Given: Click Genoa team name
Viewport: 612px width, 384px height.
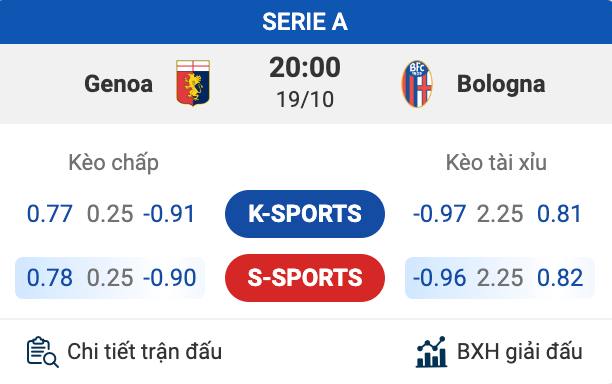Looking at the screenshot, I should click(118, 84).
